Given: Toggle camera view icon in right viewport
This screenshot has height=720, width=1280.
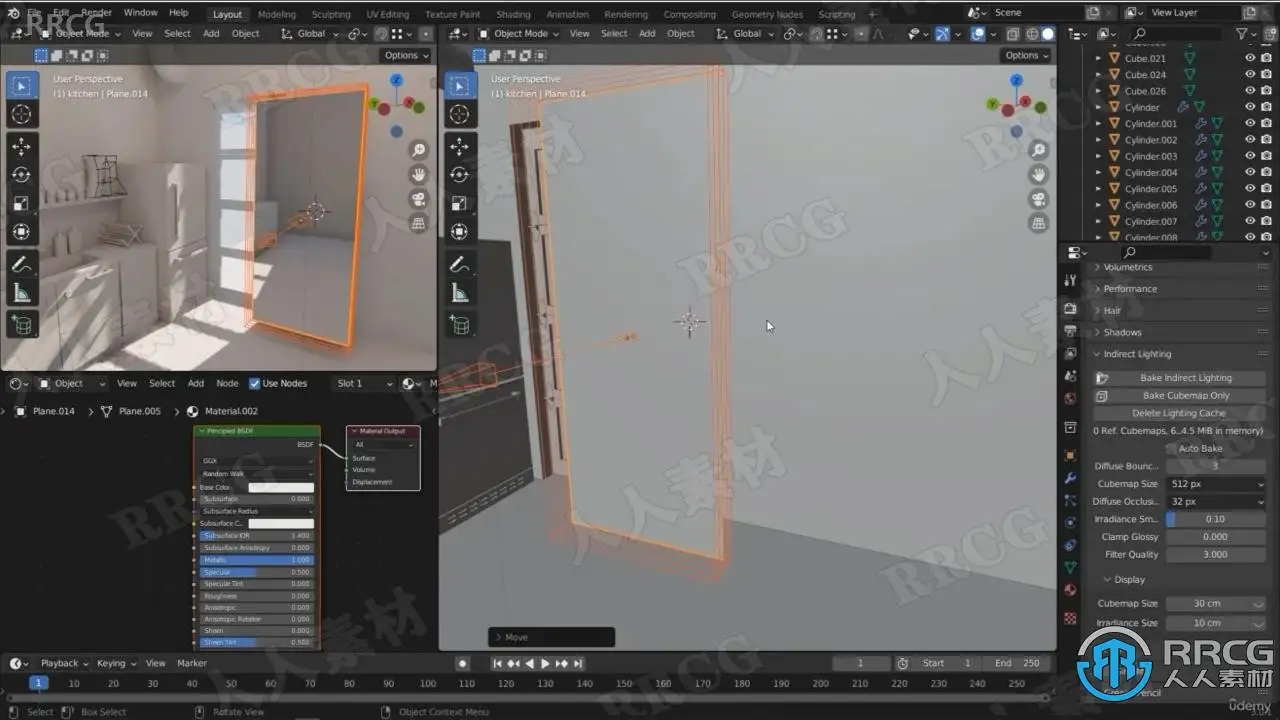Looking at the screenshot, I should (1039, 199).
